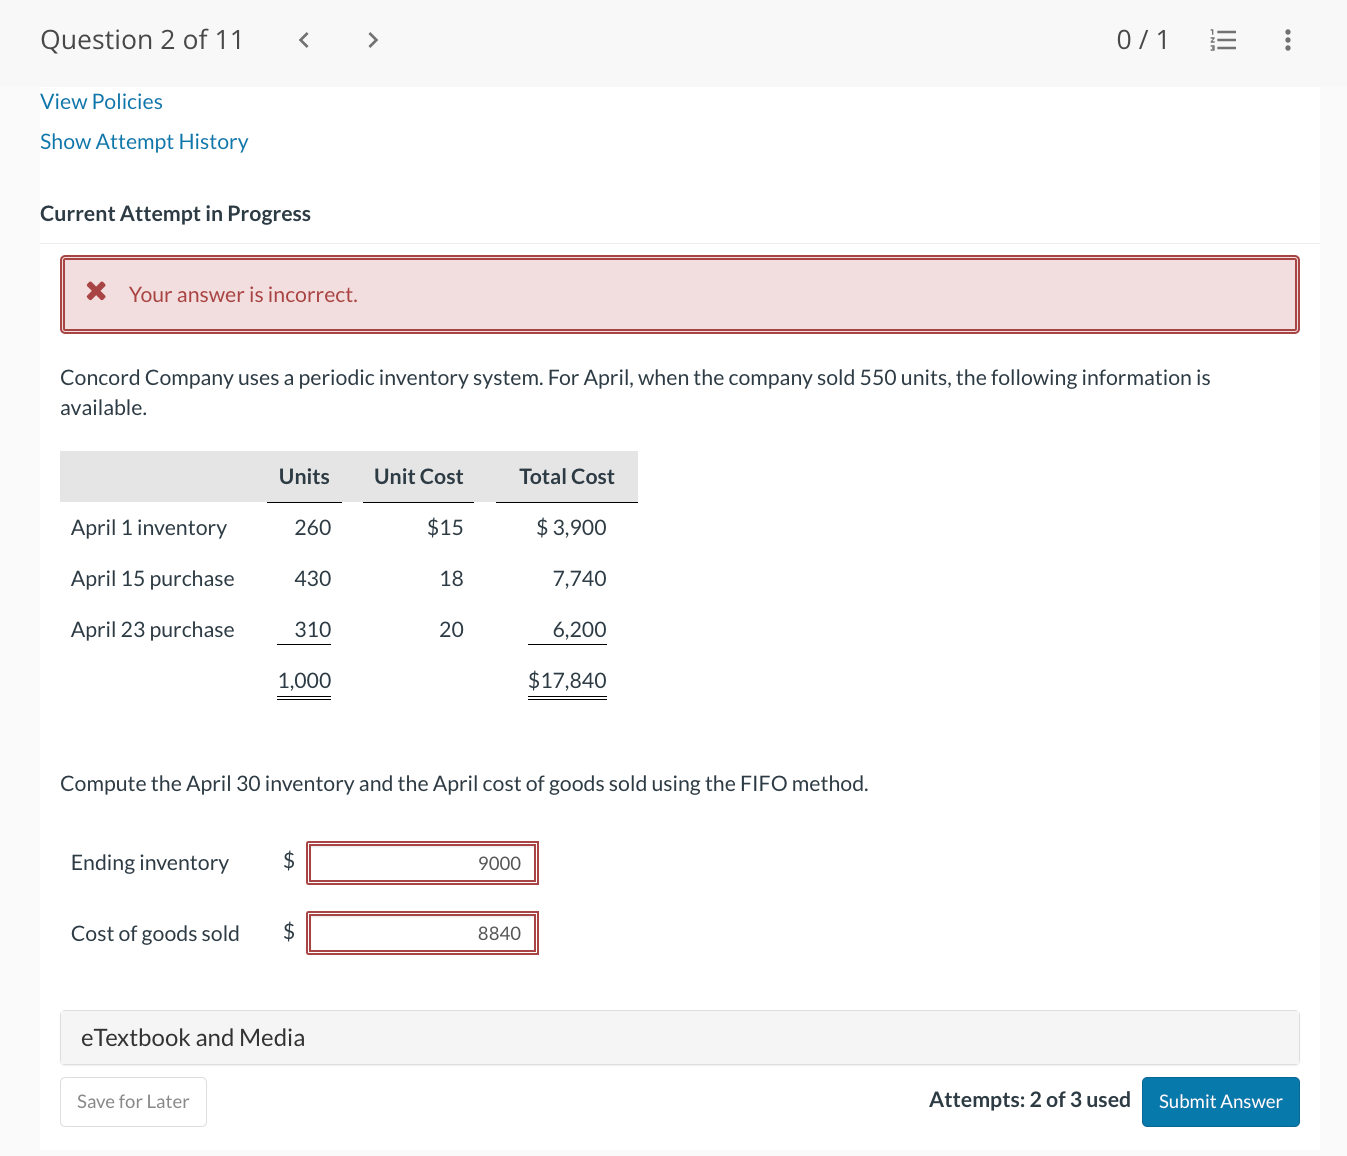1347x1156 pixels.
Task: Click the $ 3,900 total cost cell
Action: [571, 528]
